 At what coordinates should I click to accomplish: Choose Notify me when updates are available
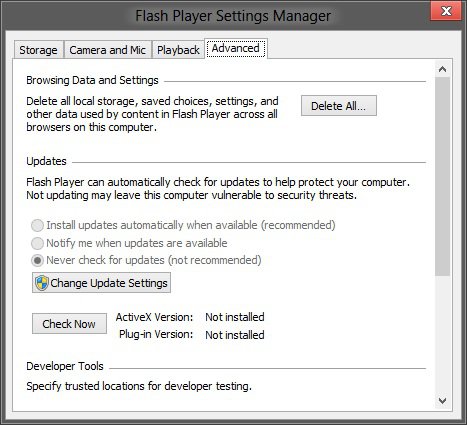37,243
